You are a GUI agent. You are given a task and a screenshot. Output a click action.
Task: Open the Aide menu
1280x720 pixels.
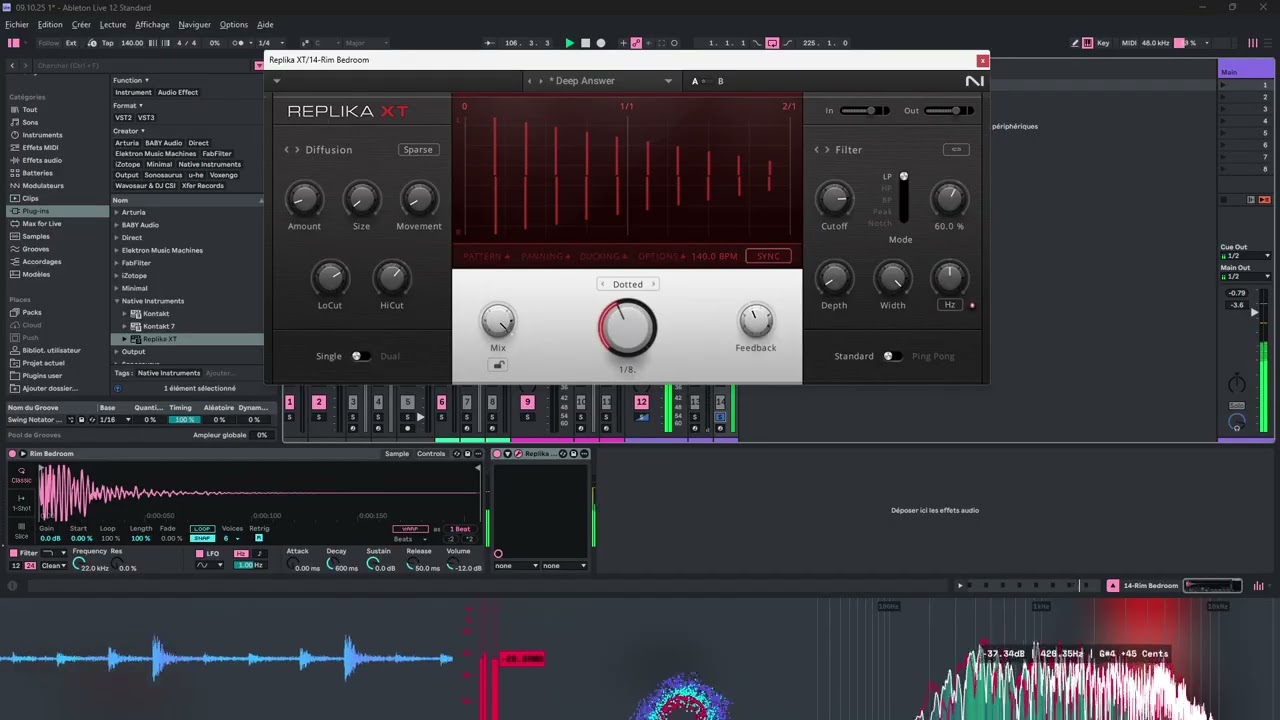265,25
